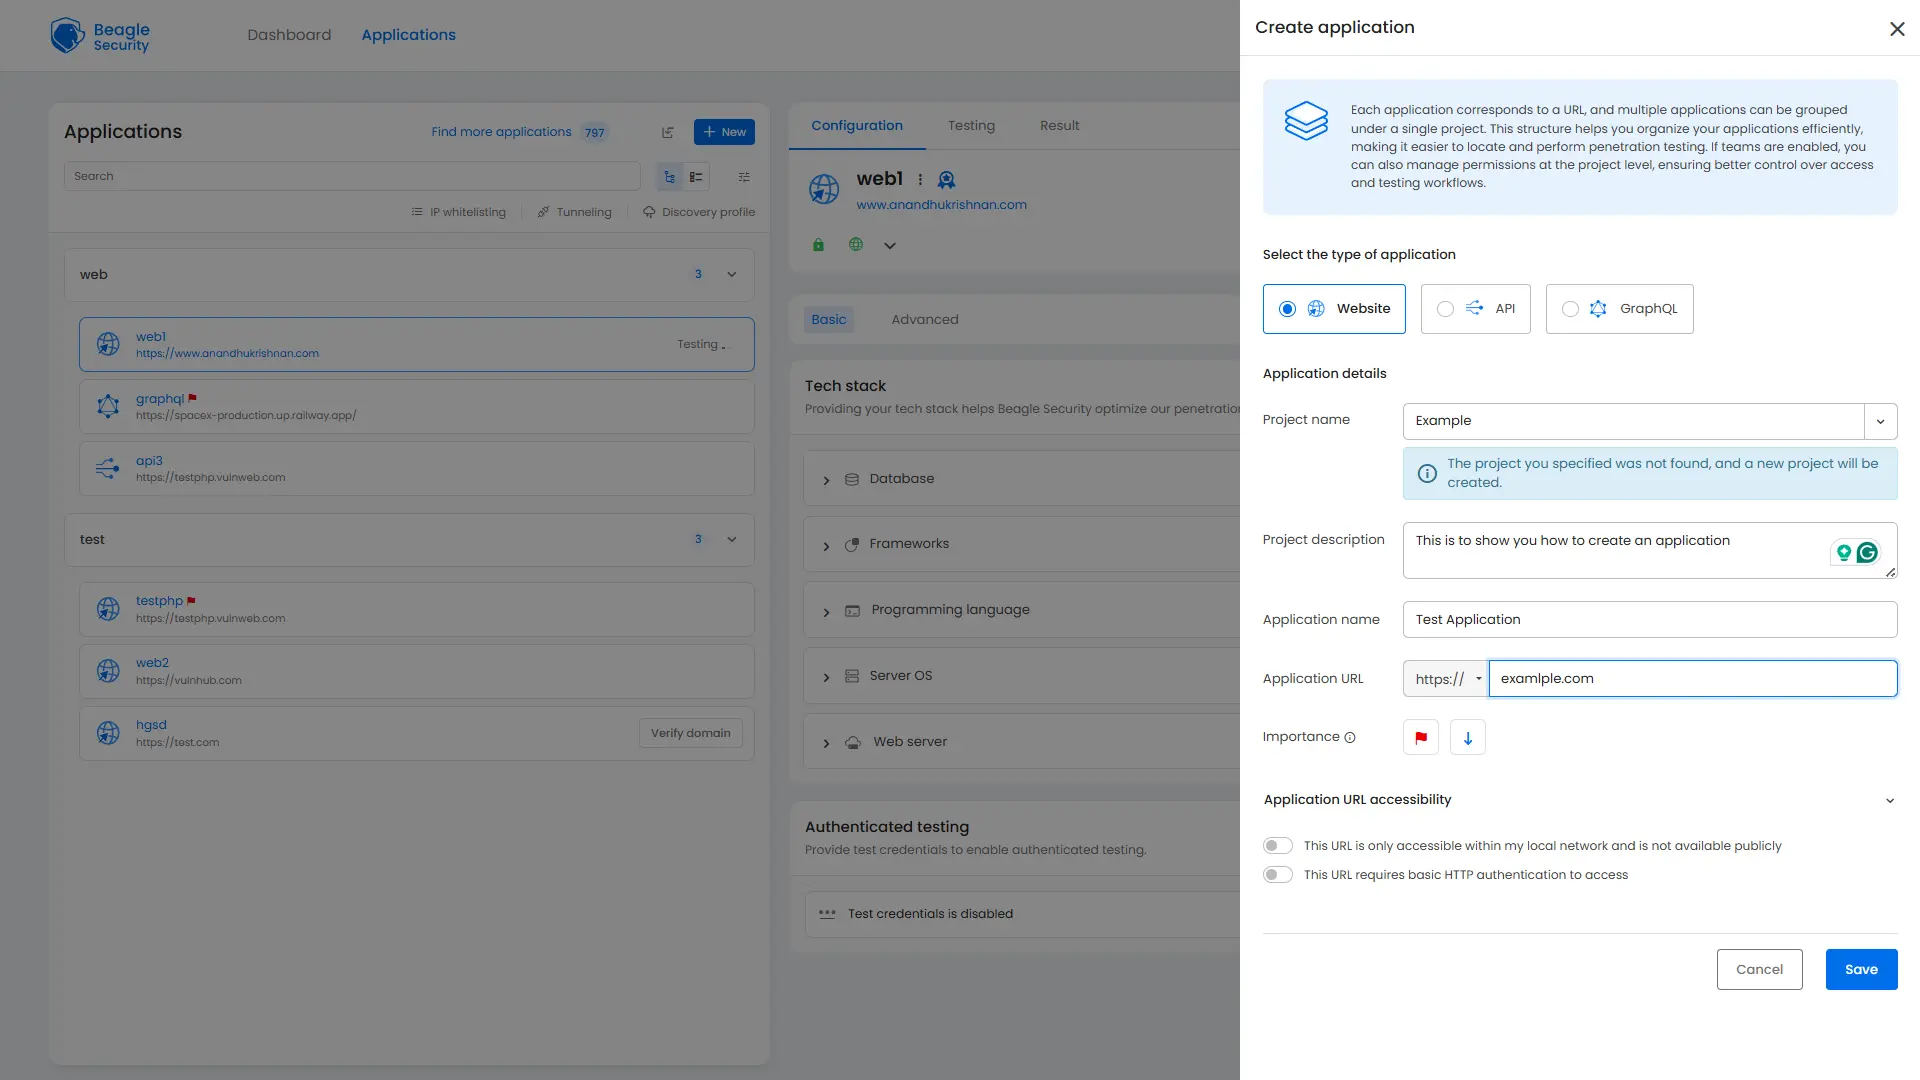Image resolution: width=1920 pixels, height=1080 pixels.
Task: Click the applications Search field
Action: pyautogui.click(x=350, y=176)
